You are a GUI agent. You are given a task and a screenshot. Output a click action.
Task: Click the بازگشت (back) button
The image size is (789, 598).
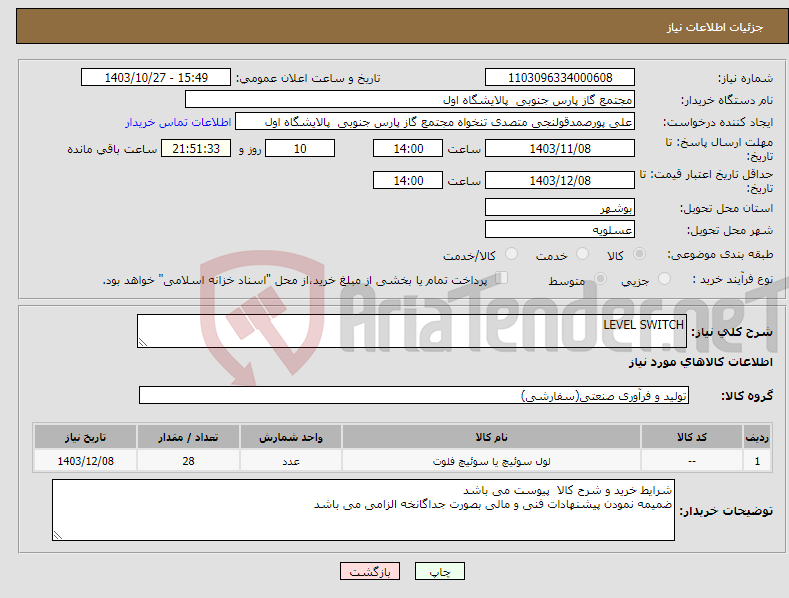click(x=370, y=571)
